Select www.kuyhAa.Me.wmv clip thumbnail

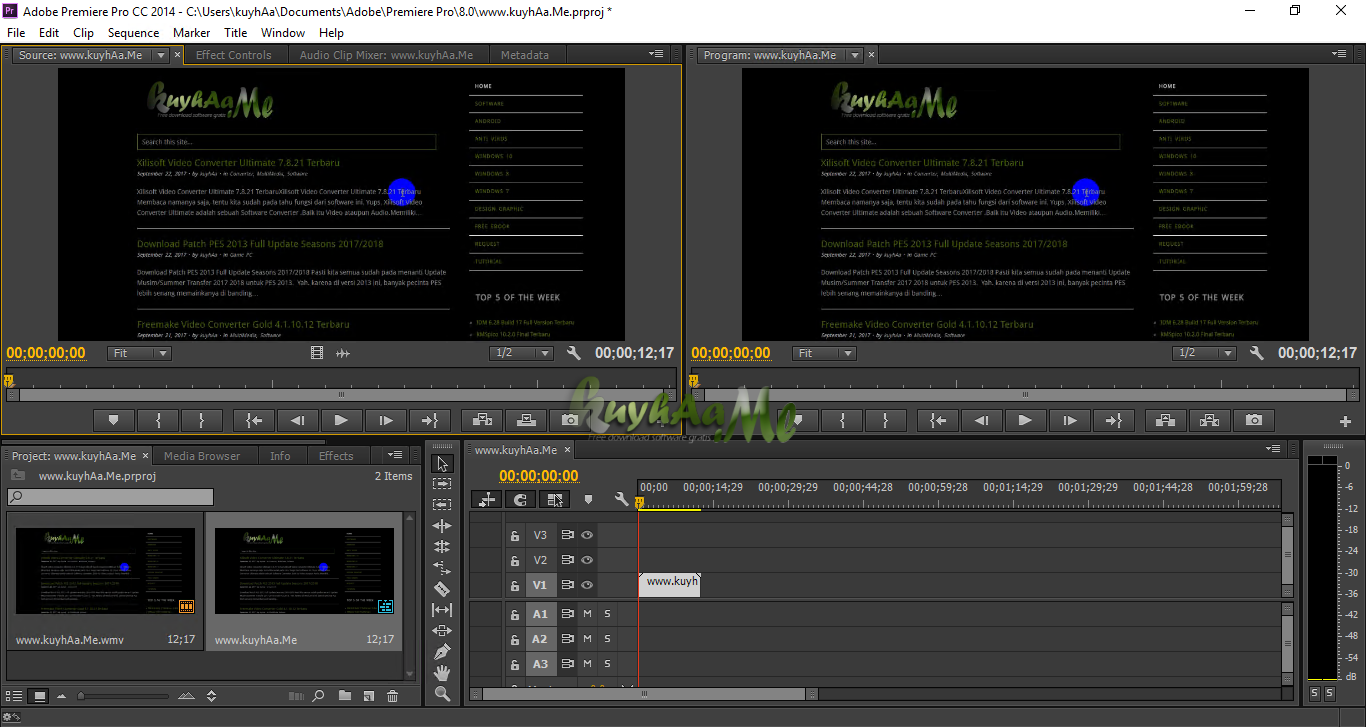pyautogui.click(x=104, y=572)
